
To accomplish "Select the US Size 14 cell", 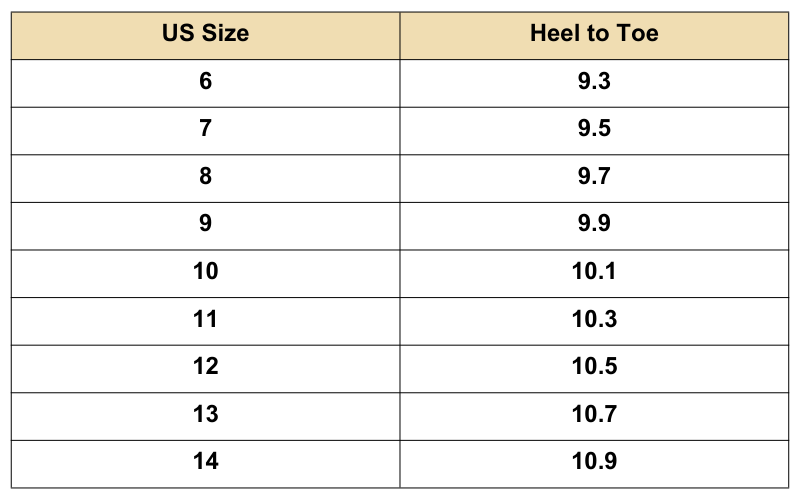I will (205, 462).
